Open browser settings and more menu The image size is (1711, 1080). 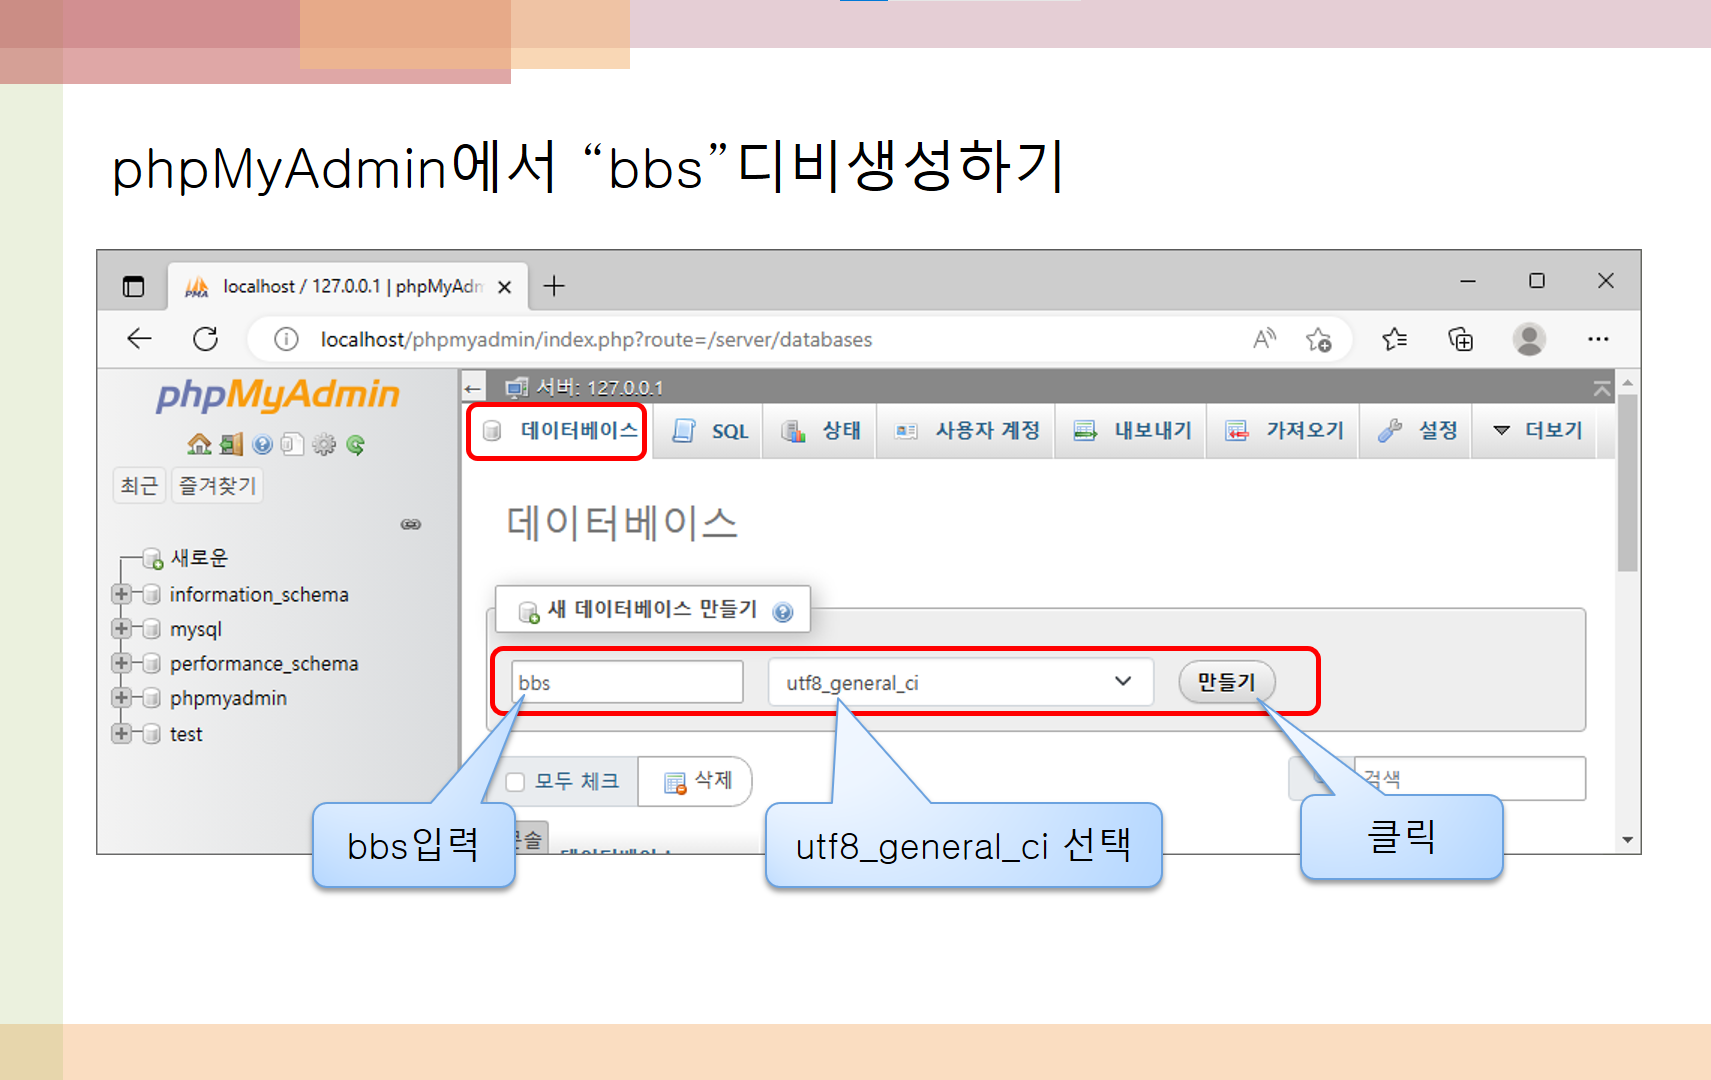pyautogui.click(x=1598, y=339)
